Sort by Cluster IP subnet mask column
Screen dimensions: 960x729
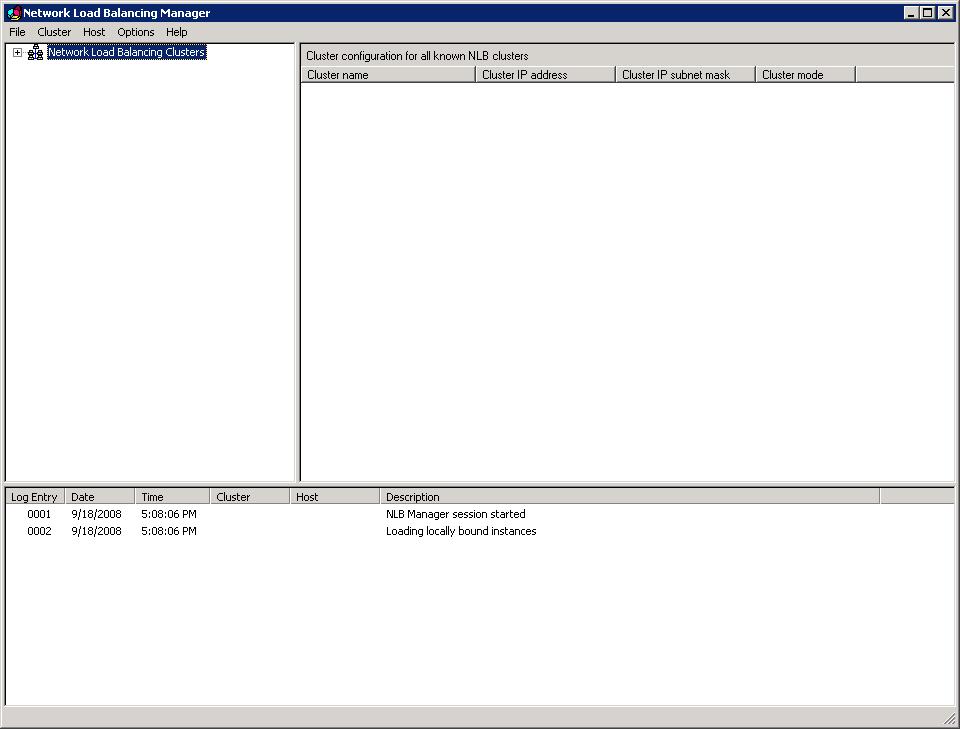685,75
